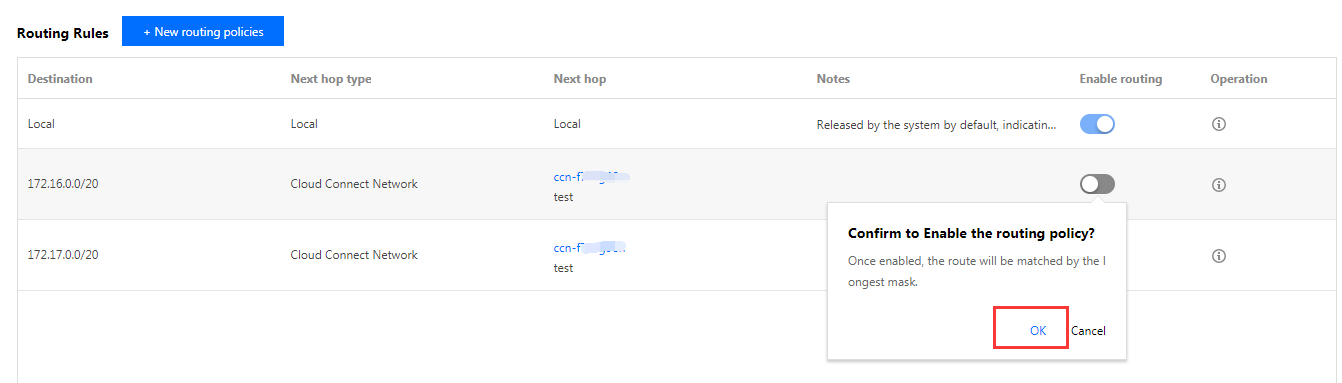Click the Next hop type column header
Screen dimensions: 1342x383
(x=331, y=79)
